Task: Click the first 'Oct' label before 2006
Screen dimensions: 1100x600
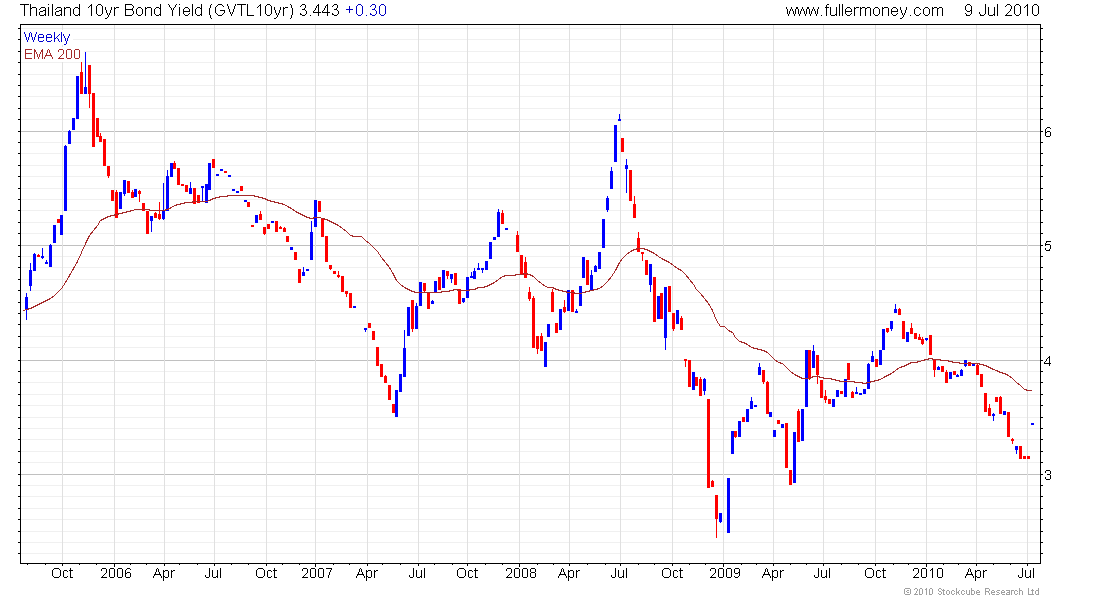Action: pos(62,573)
